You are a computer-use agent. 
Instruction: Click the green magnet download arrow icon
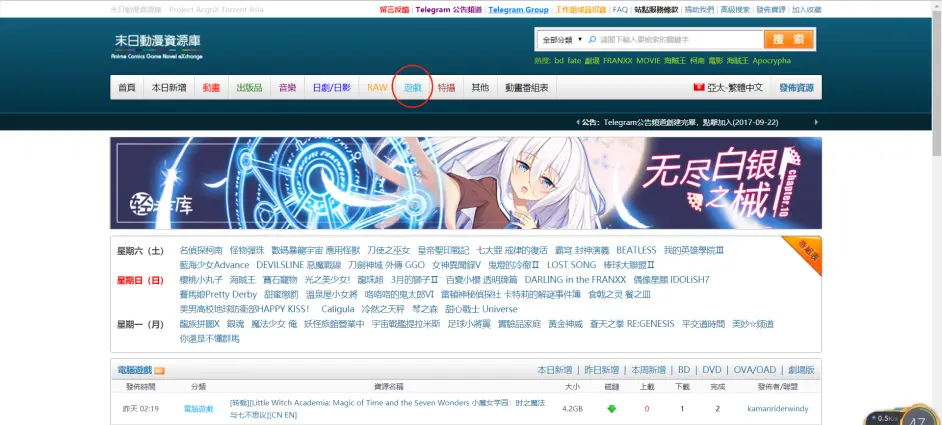[612, 409]
